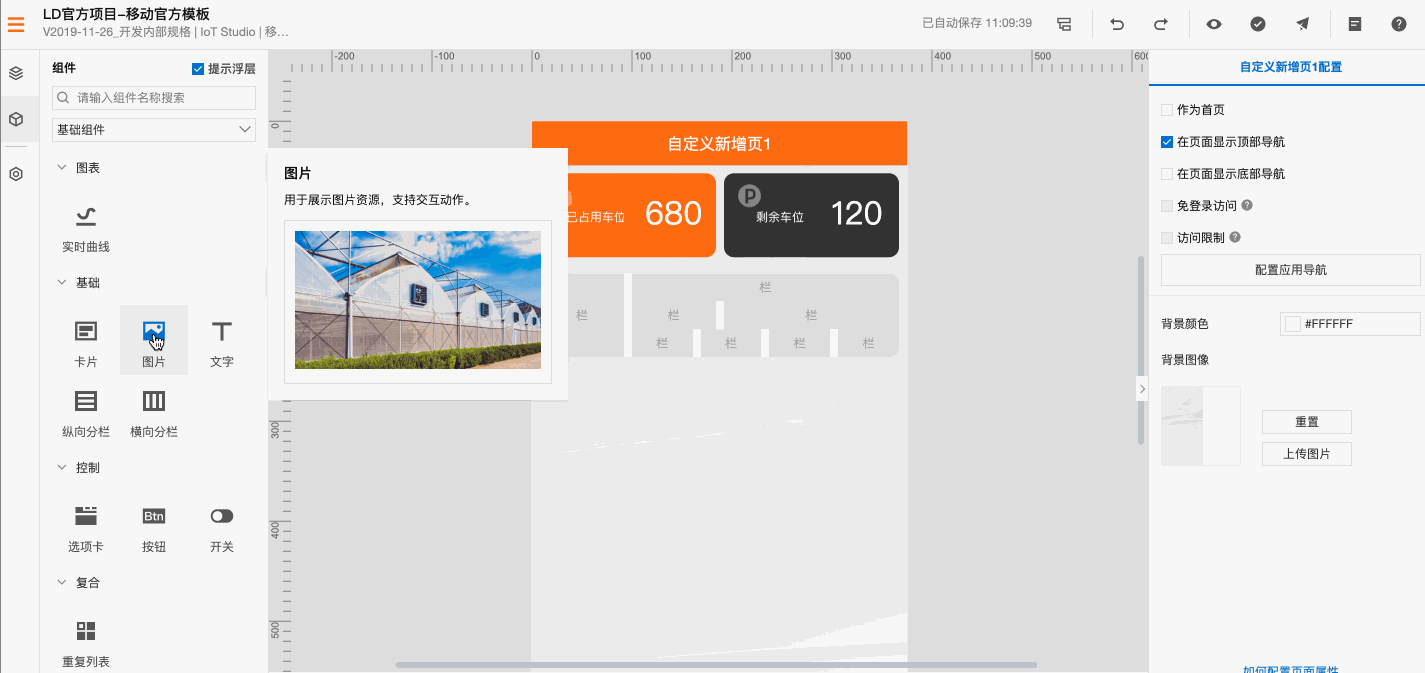Click the 已自动保存 11:09:39 status text

pyautogui.click(x=977, y=22)
